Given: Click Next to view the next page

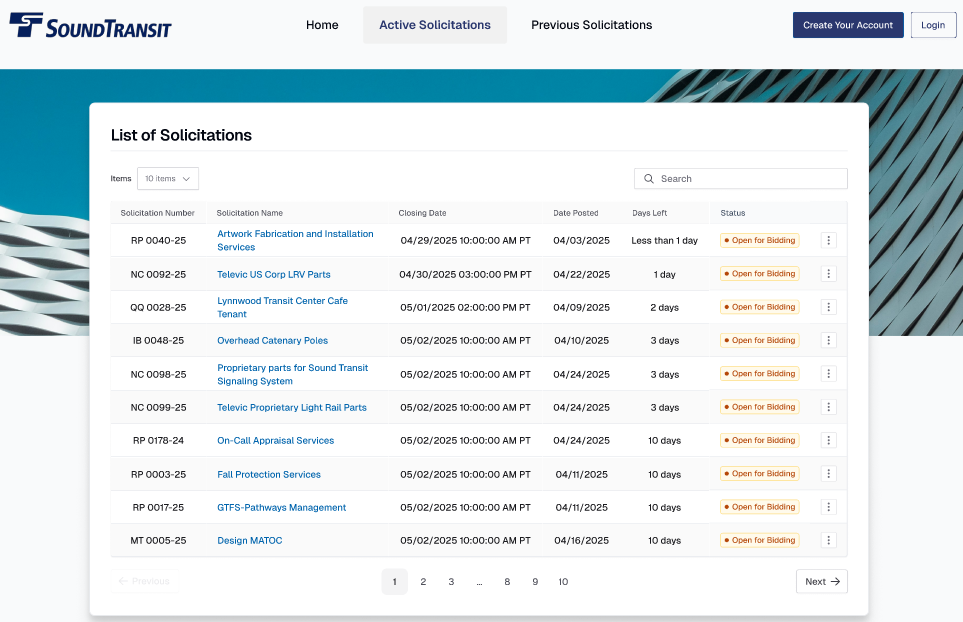Looking at the screenshot, I should pyautogui.click(x=821, y=581).
